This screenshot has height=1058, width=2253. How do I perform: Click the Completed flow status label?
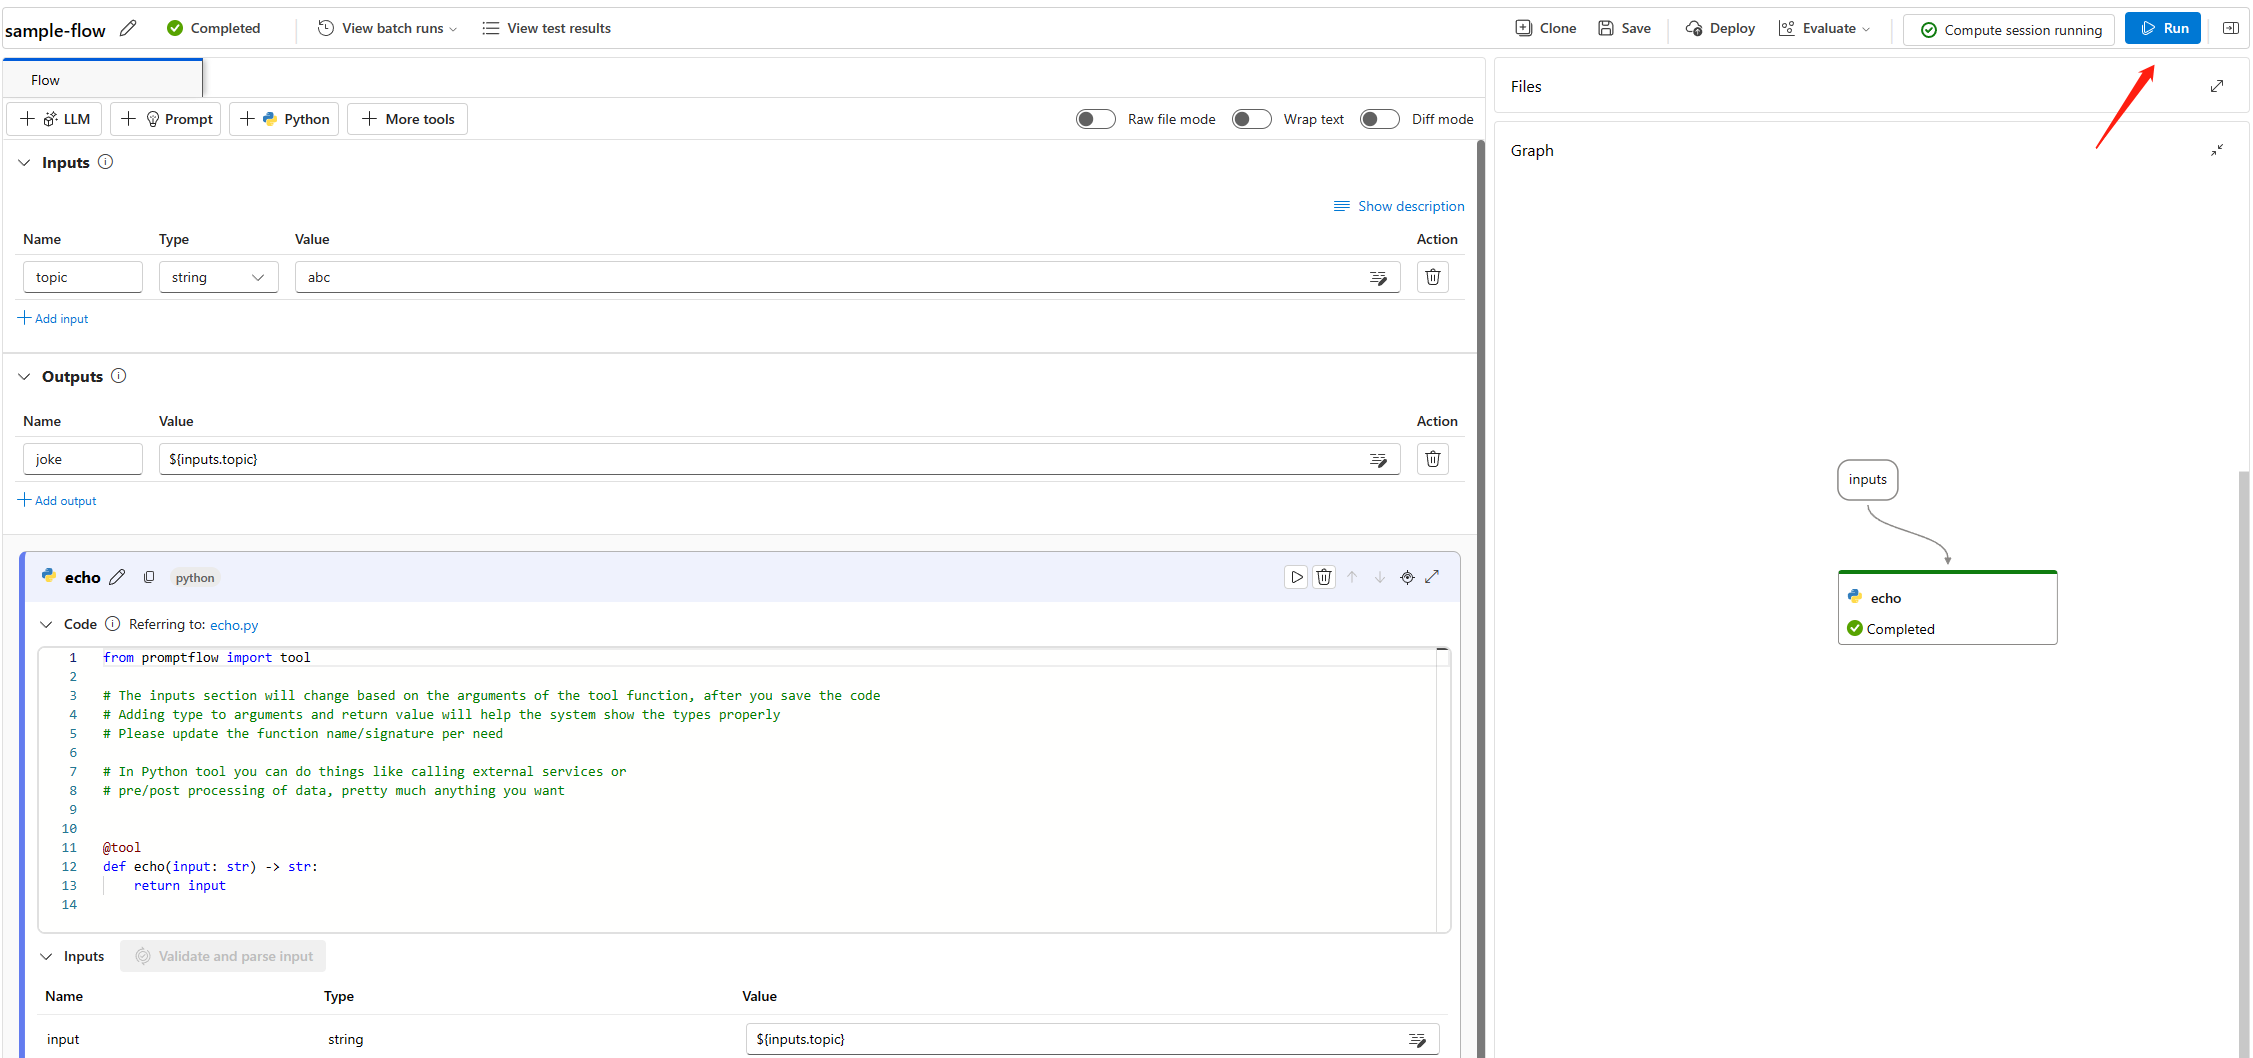tap(213, 28)
